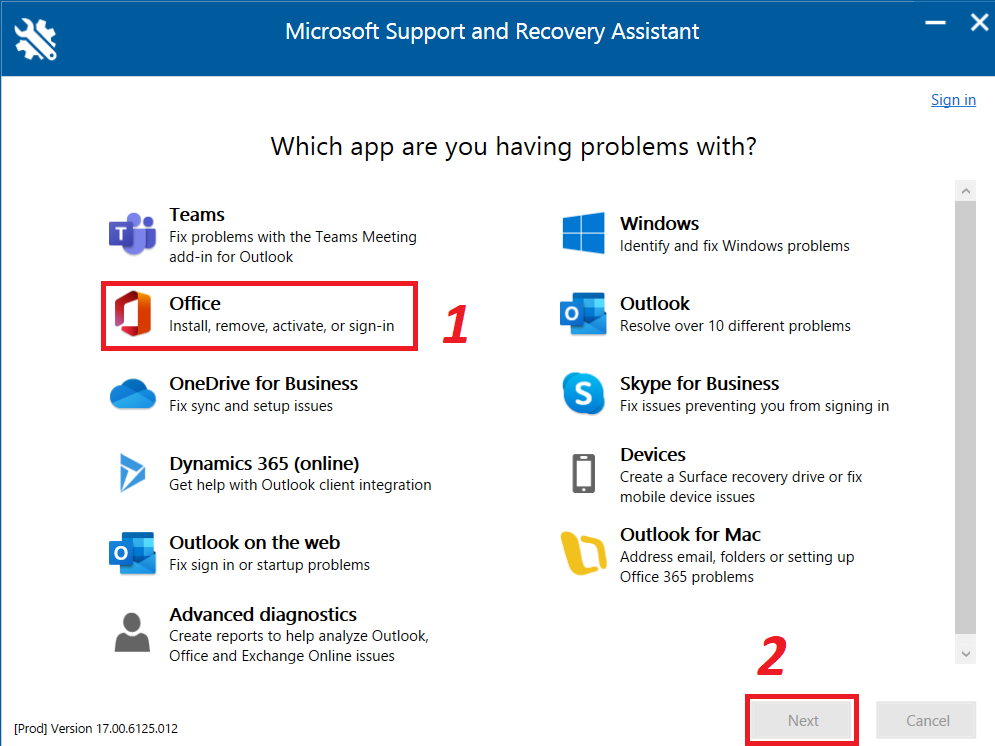Choose the Outlook for Mac title

click(x=690, y=534)
